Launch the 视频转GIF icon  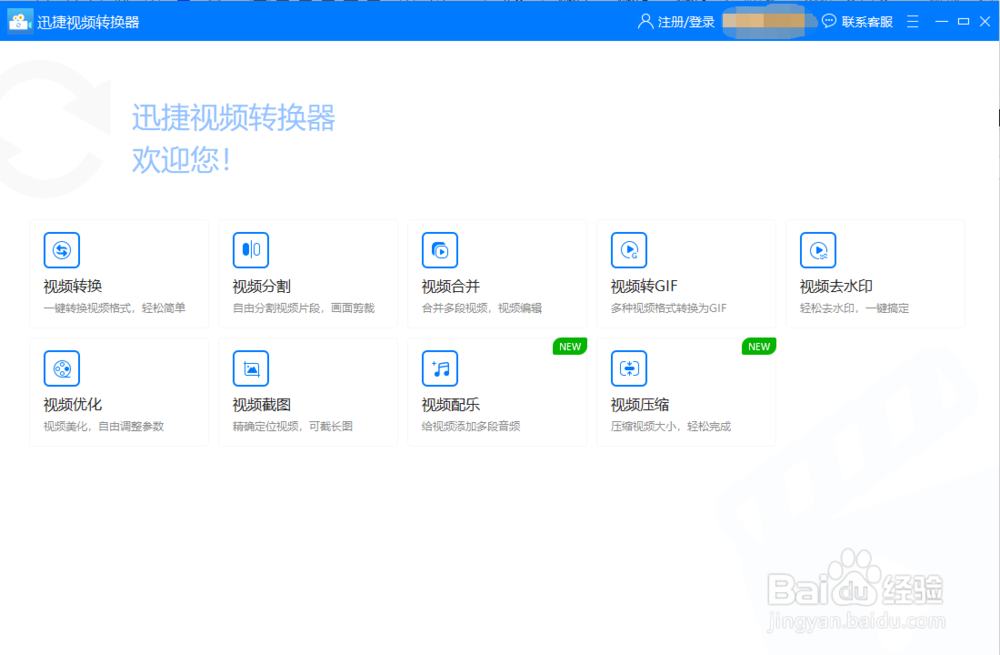click(x=629, y=250)
